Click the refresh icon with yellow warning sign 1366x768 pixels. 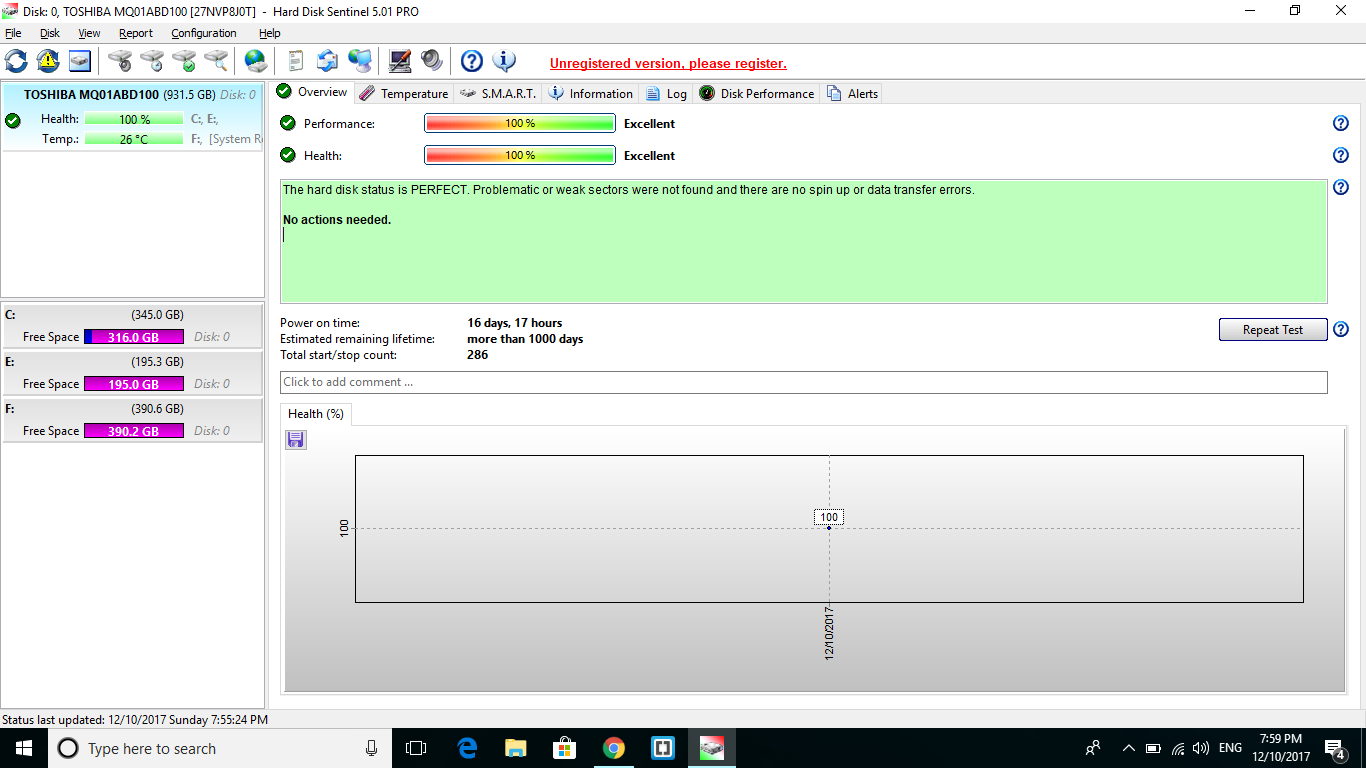coord(48,61)
